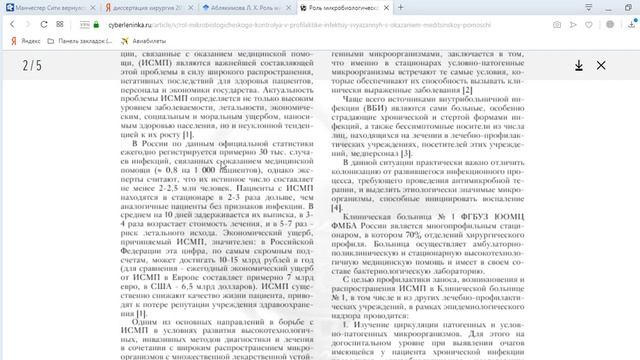Minimize the browser window

click(609, 8)
